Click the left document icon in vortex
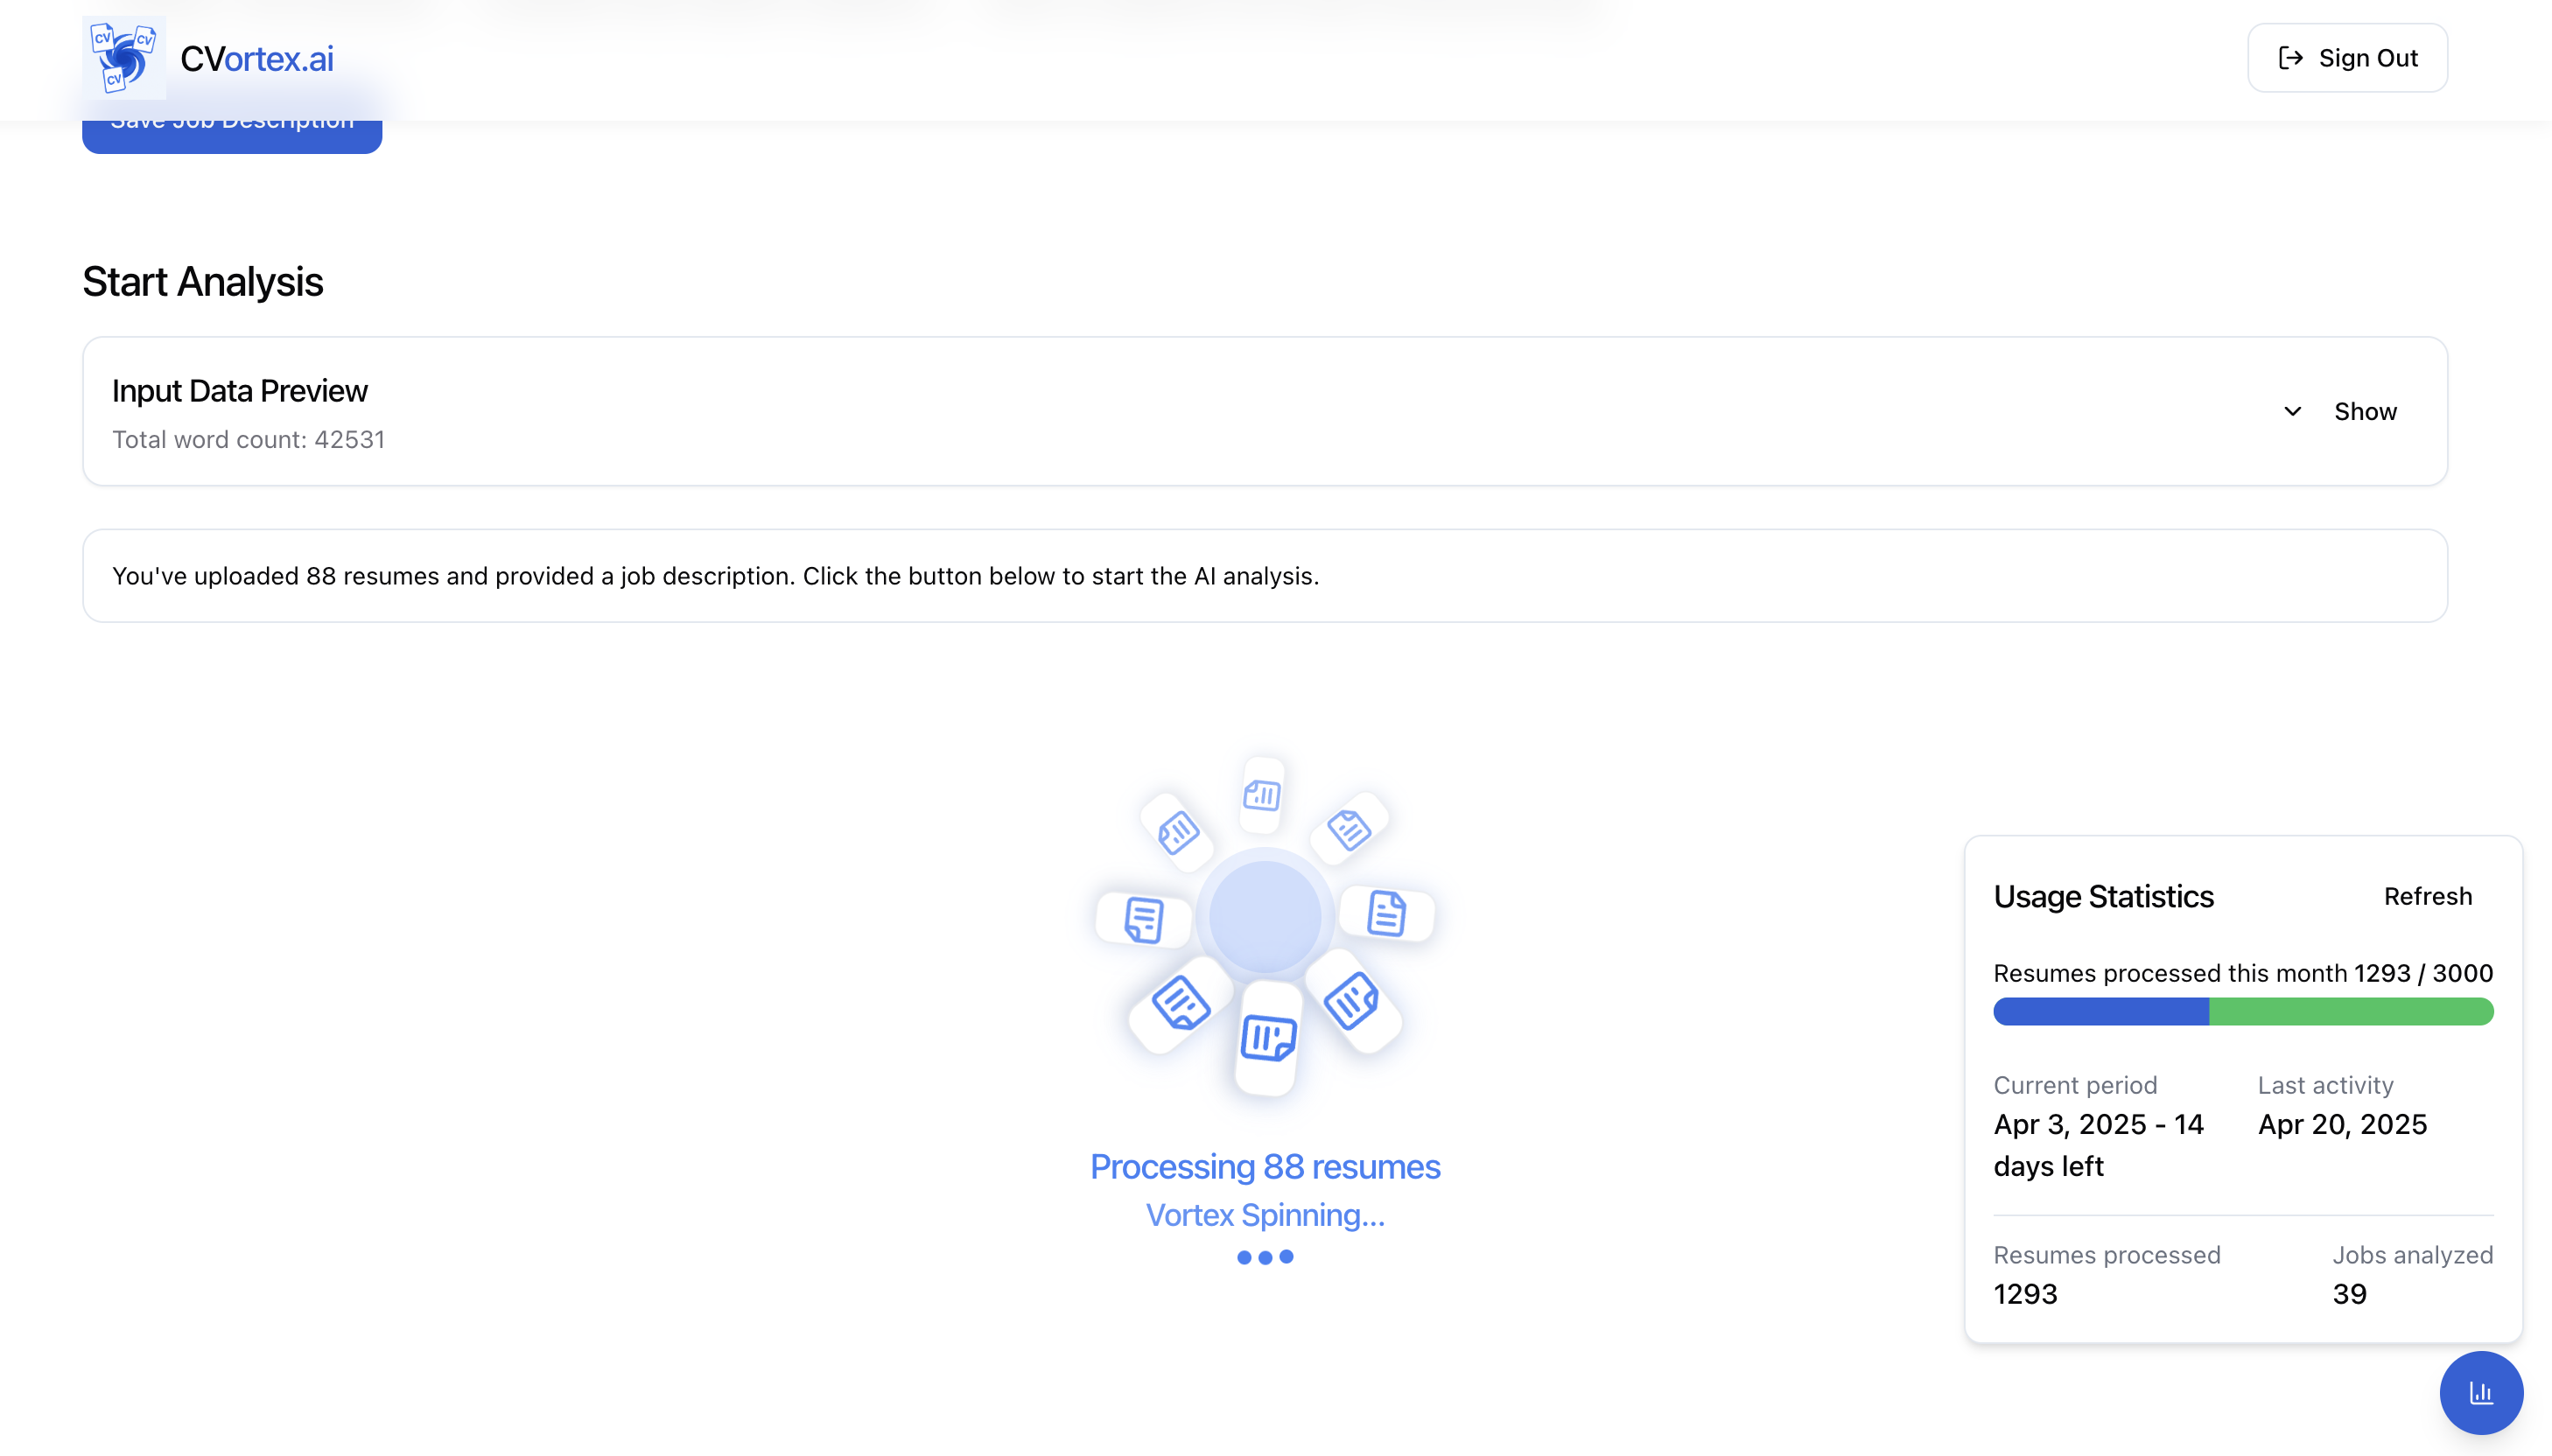Viewport: 2552px width, 1456px height. pos(1143,919)
